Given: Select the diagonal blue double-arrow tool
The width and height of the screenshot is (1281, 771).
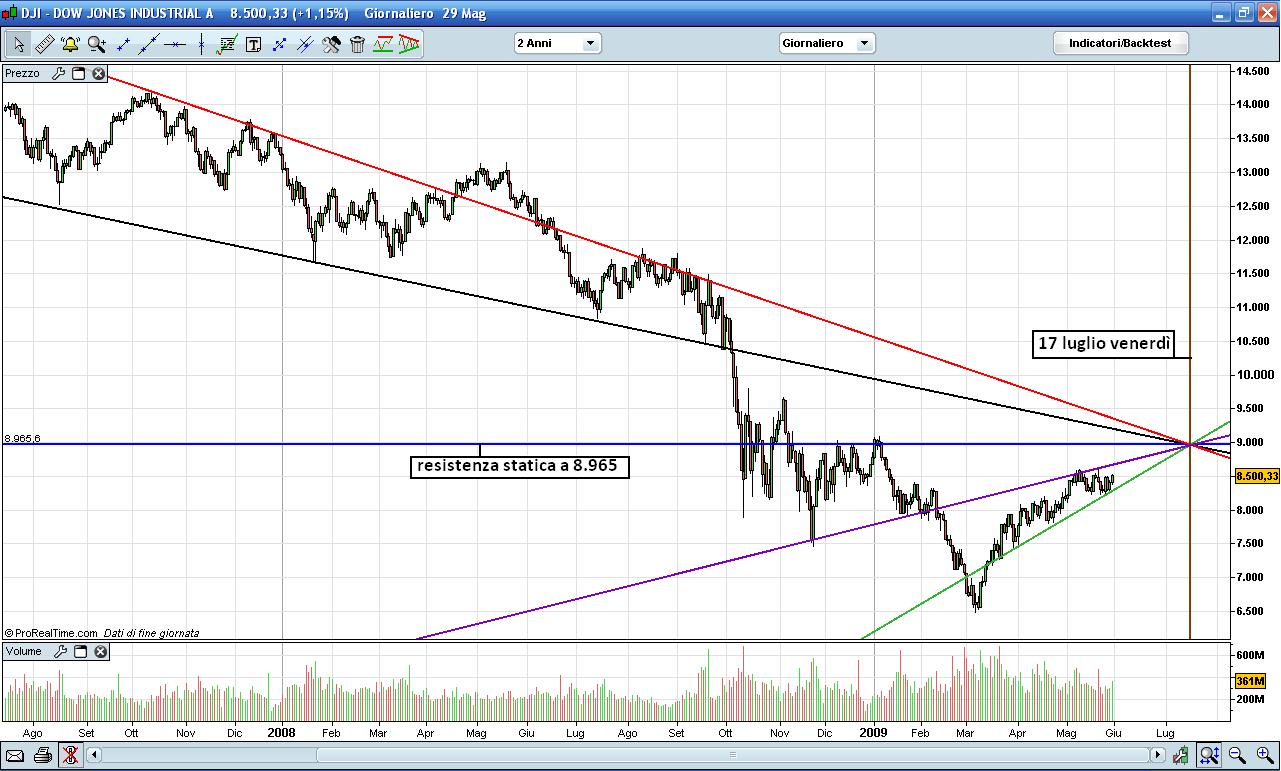Looking at the screenshot, I should coord(279,44).
